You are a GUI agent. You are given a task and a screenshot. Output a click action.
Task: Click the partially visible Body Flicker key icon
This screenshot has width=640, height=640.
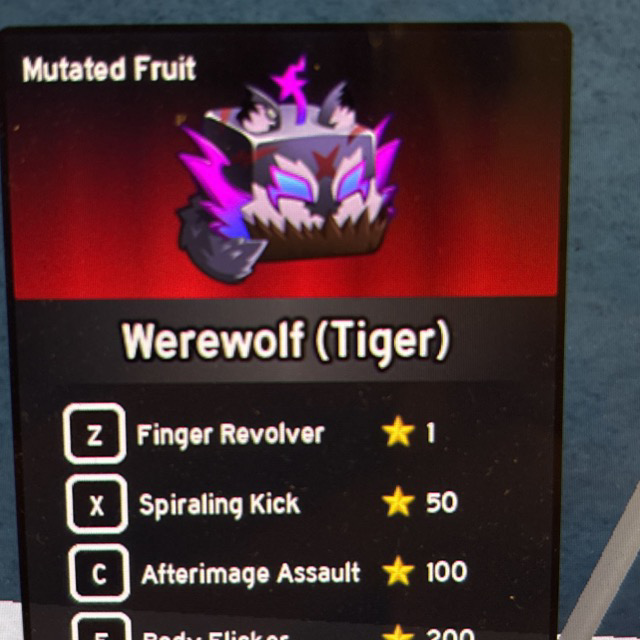pyautogui.click(x=102, y=626)
